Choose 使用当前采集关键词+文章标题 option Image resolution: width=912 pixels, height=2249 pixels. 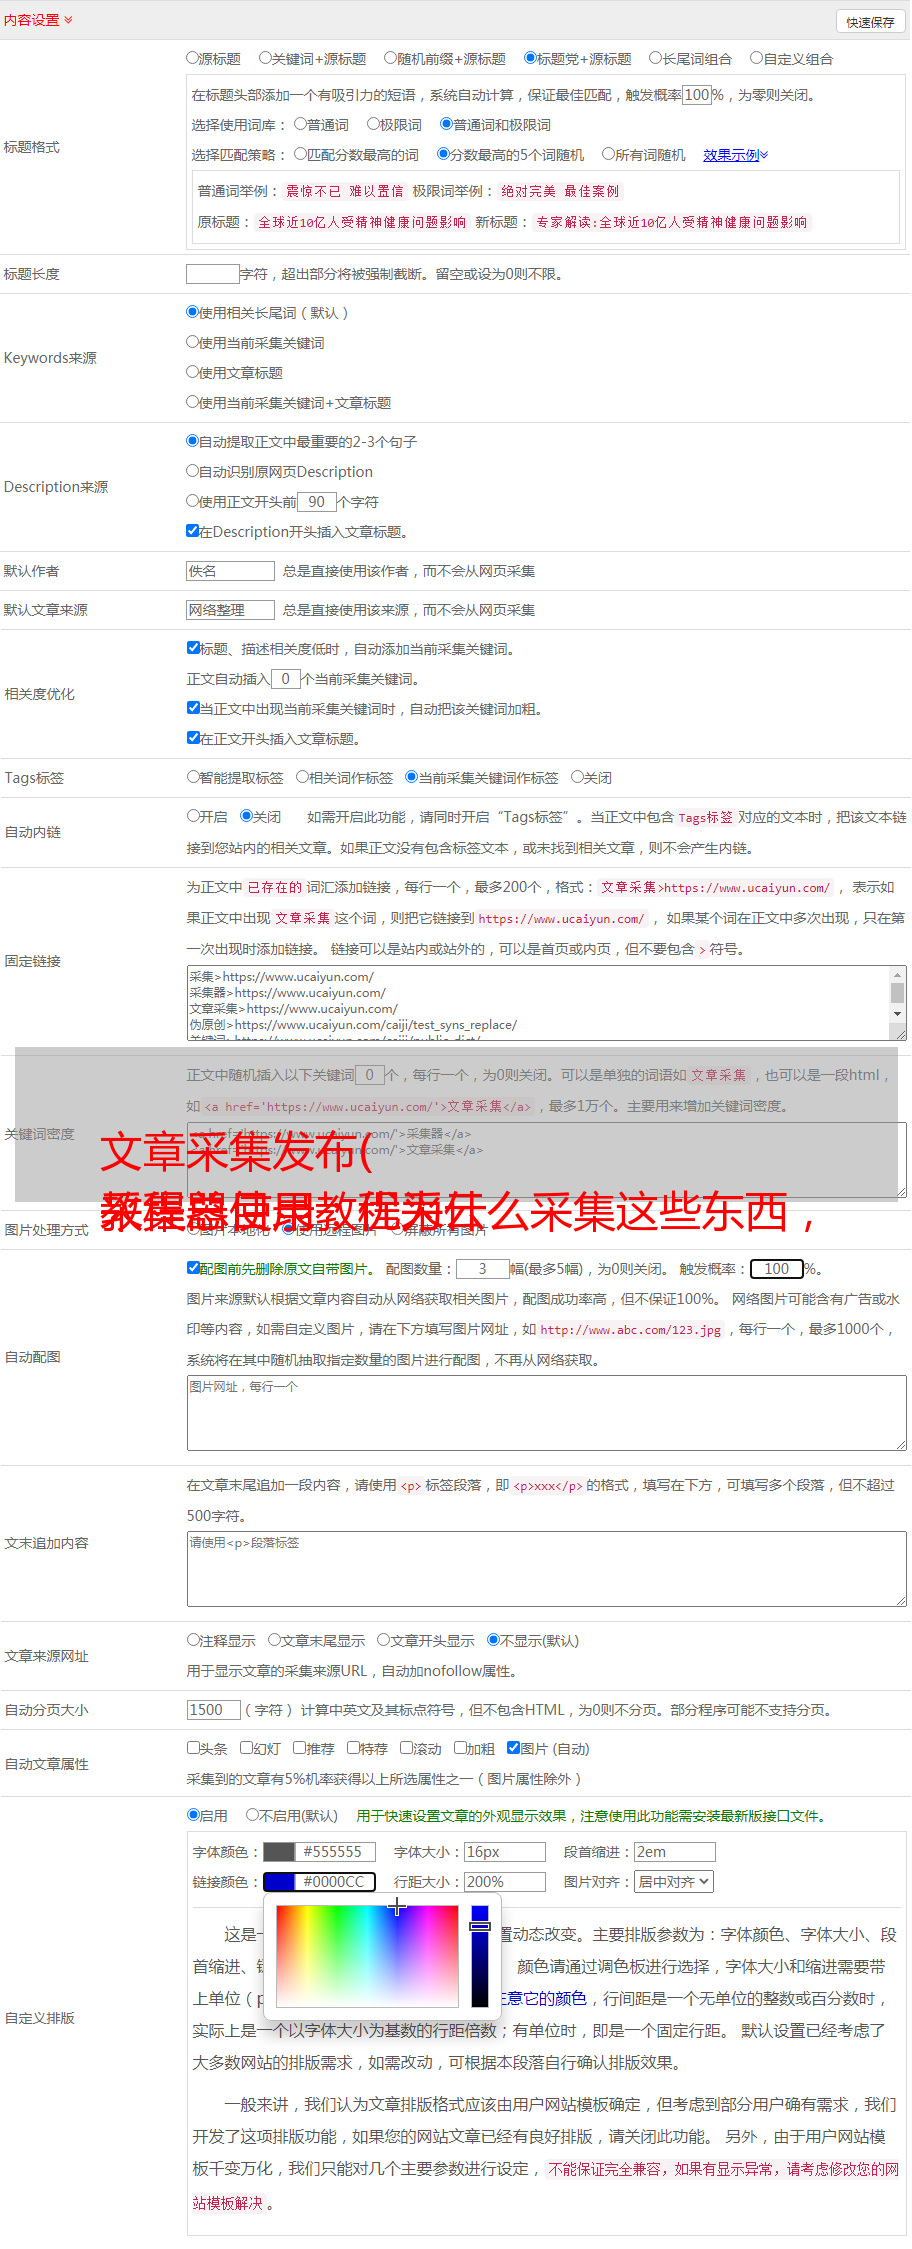193,402
